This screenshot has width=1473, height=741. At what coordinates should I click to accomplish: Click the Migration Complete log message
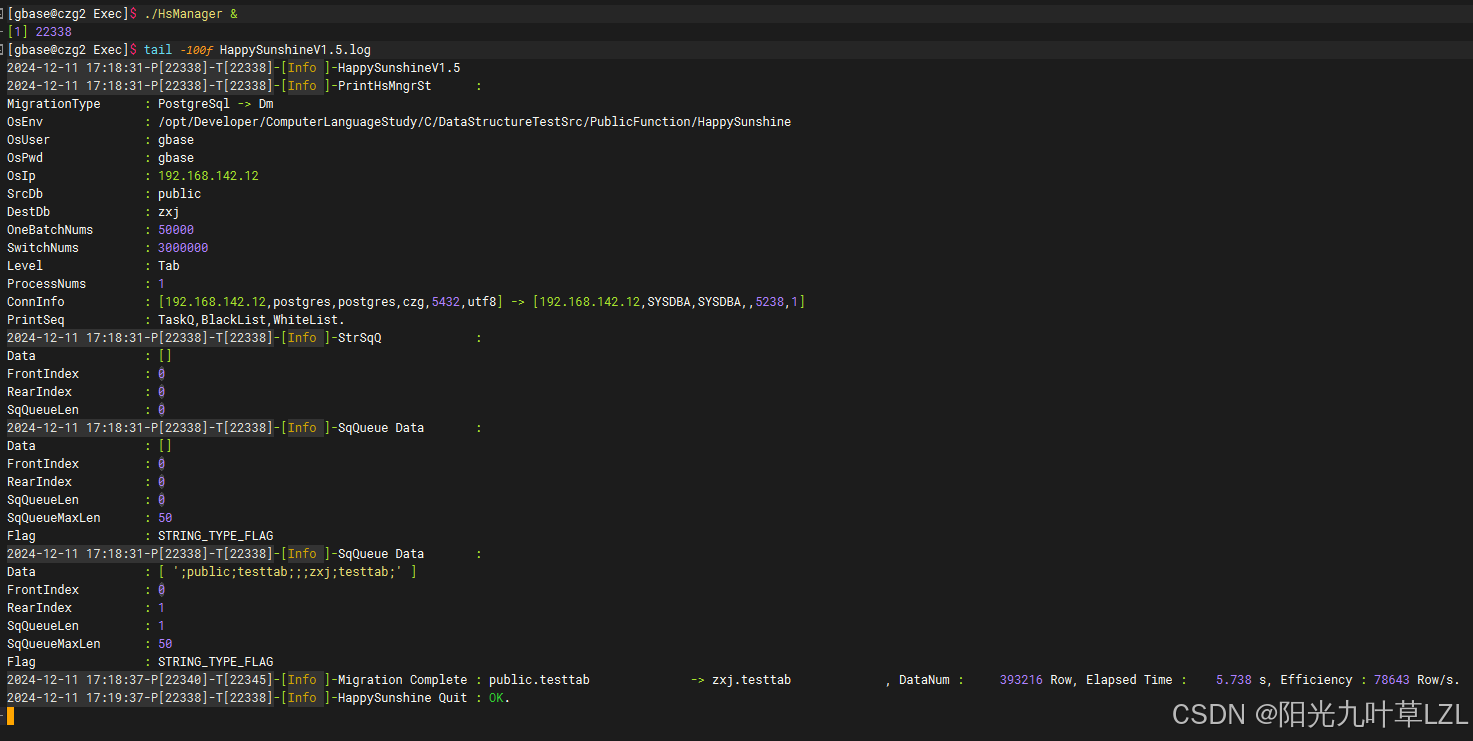(402, 680)
